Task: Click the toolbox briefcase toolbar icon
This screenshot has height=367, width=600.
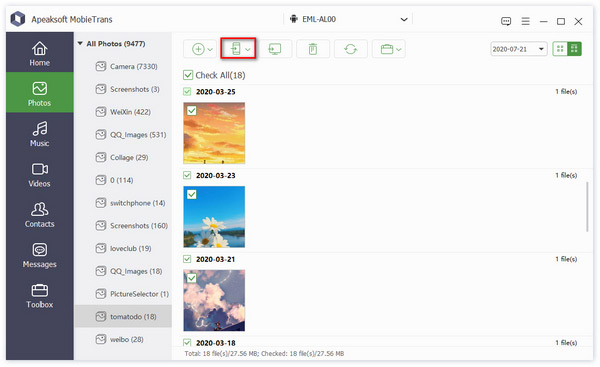Action: pyautogui.click(x=387, y=49)
